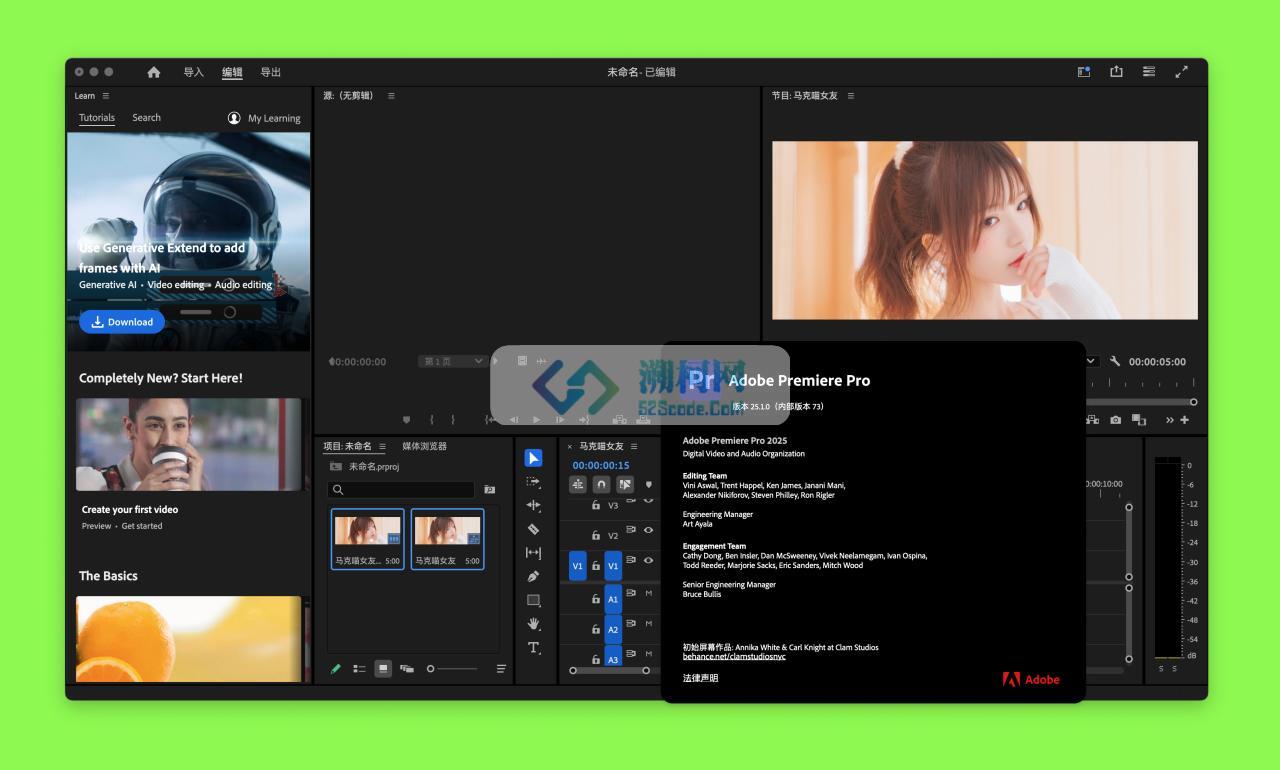Add buttons with the plus Button Editor
Screen dimensions: 1280x770
point(1185,420)
